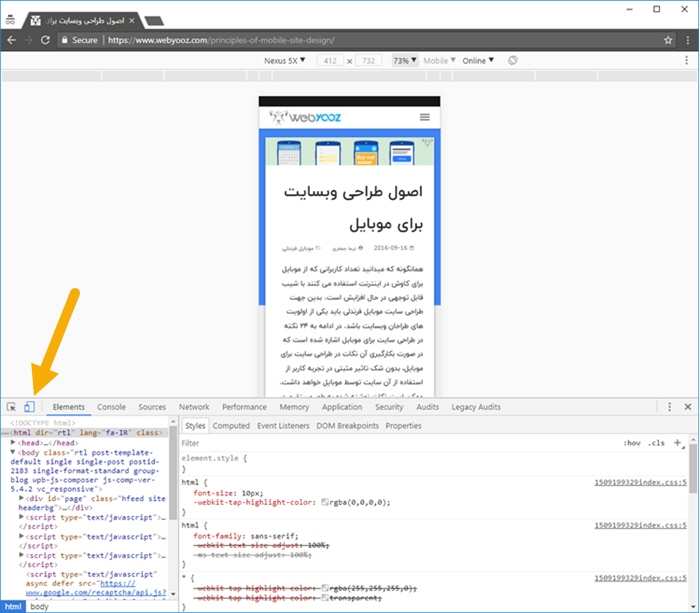
Task: Close the DevTools panel
Action: [x=688, y=407]
